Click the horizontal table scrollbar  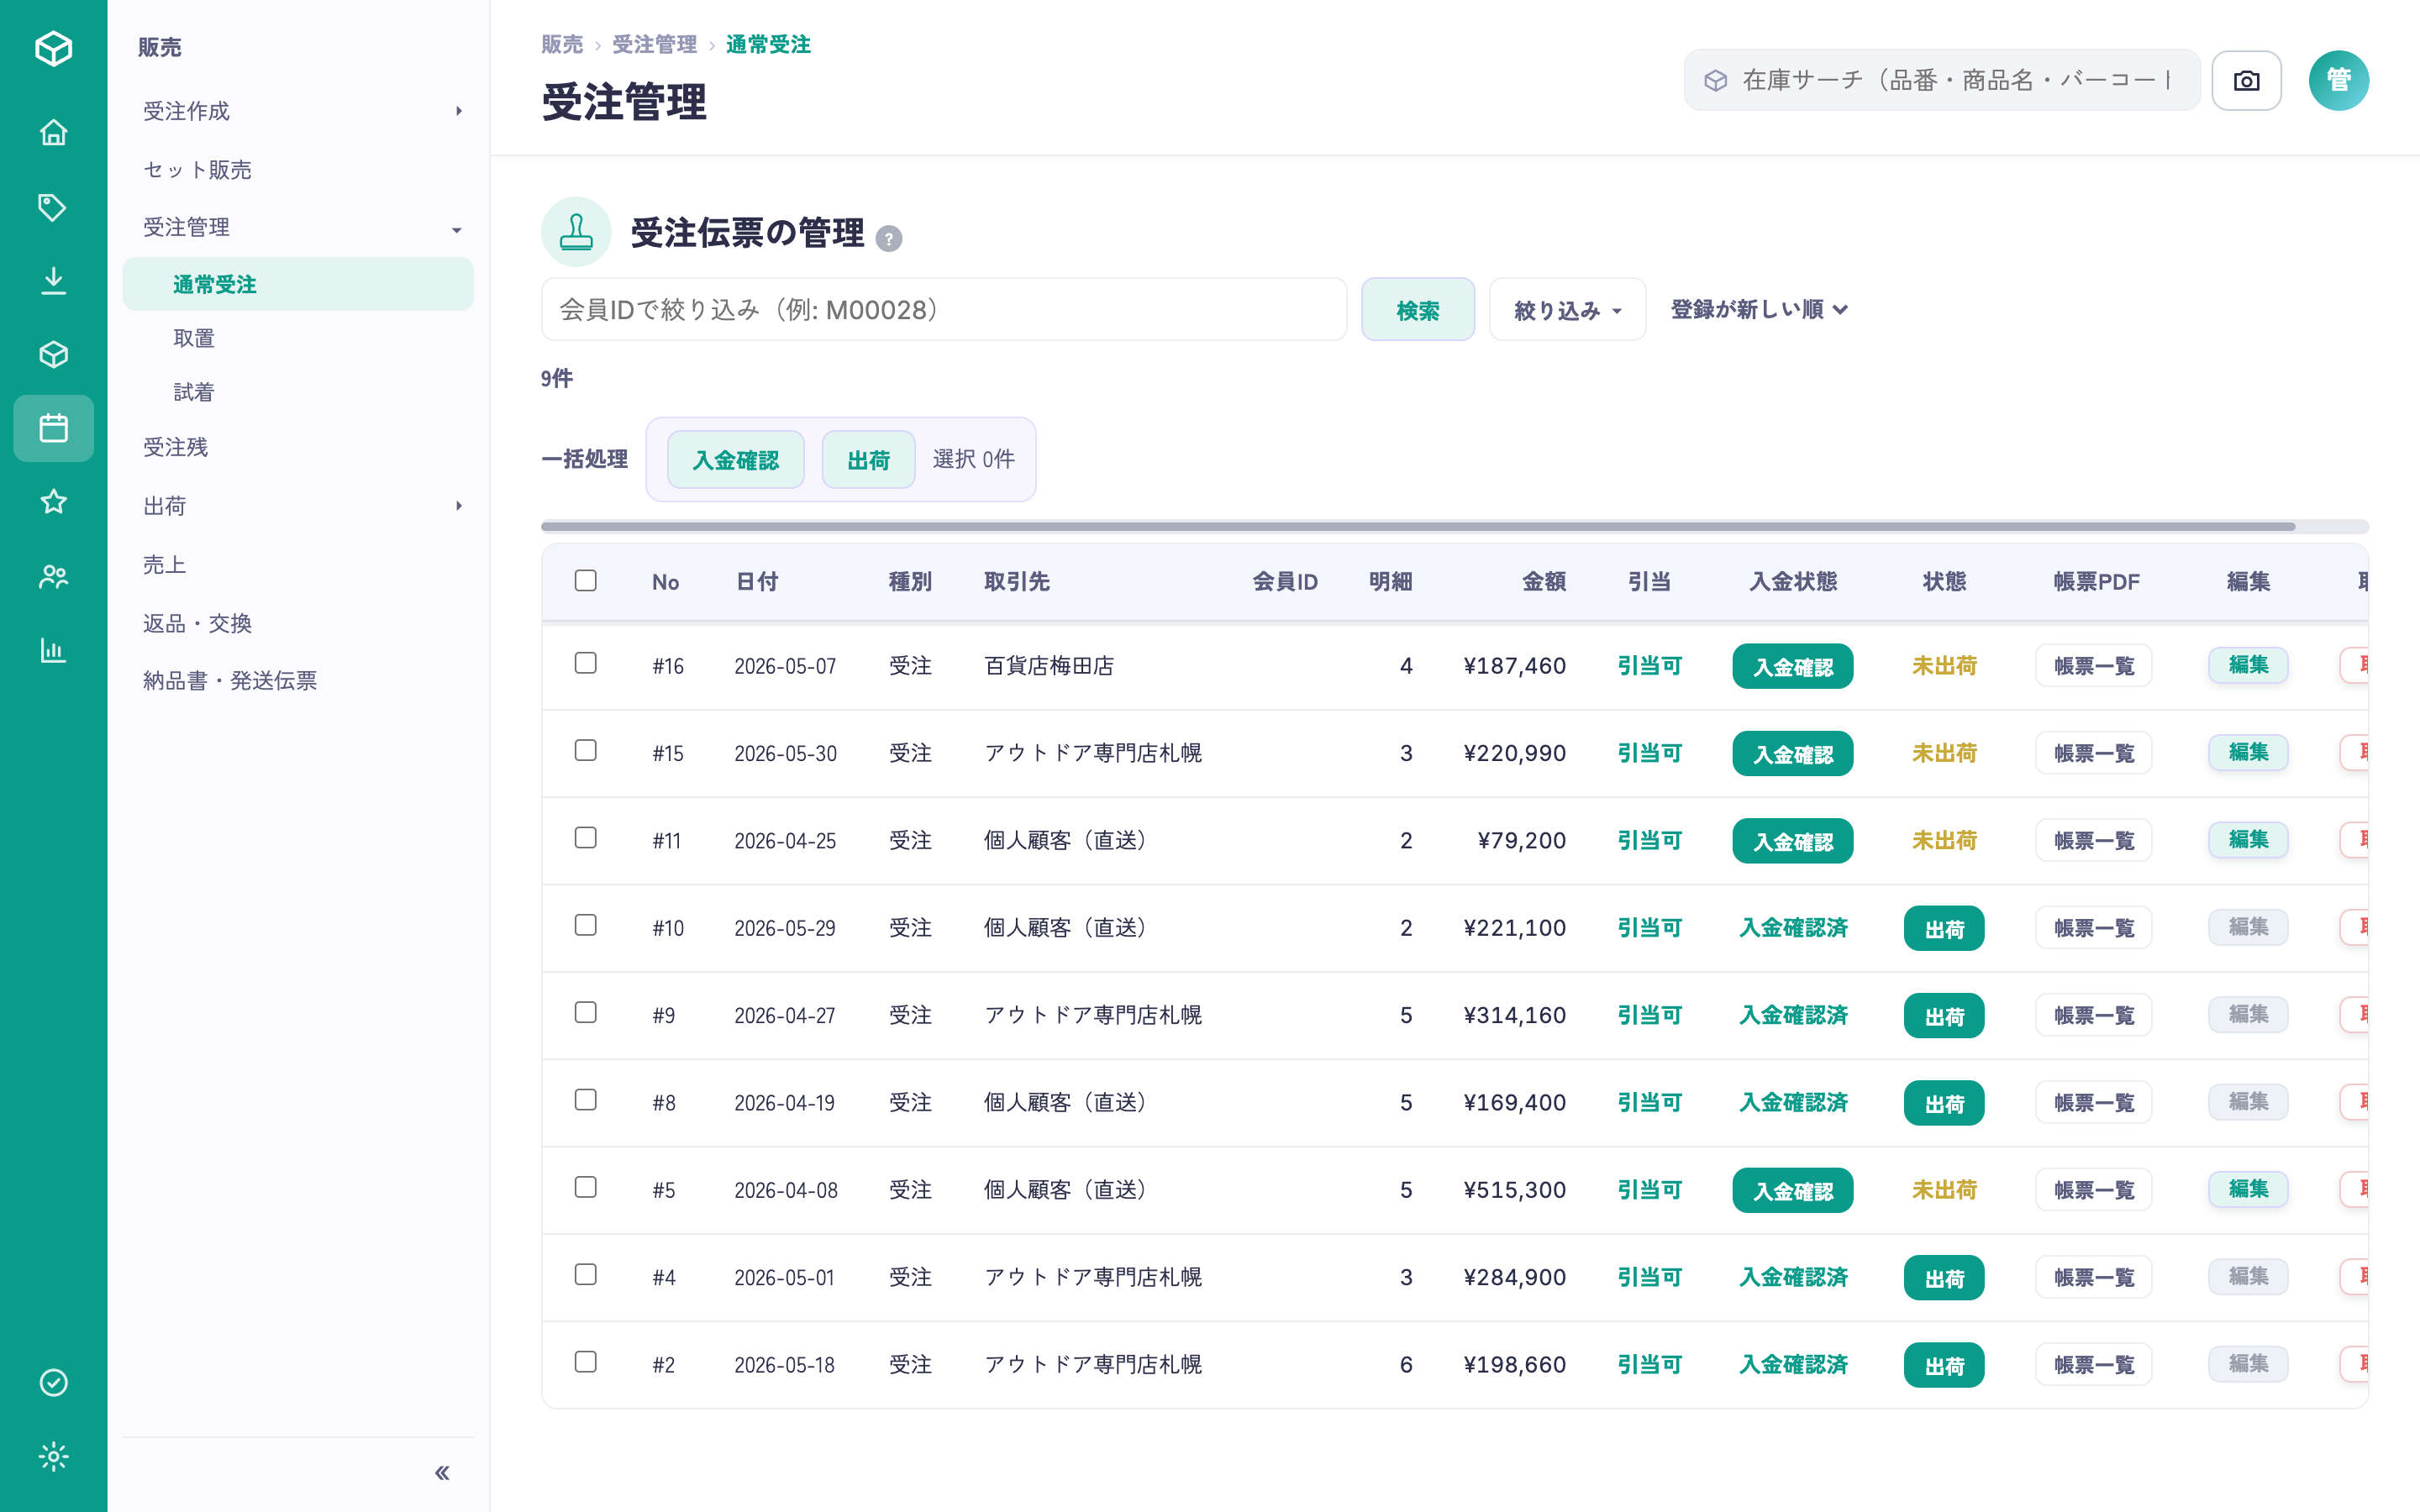pyautogui.click(x=1418, y=526)
